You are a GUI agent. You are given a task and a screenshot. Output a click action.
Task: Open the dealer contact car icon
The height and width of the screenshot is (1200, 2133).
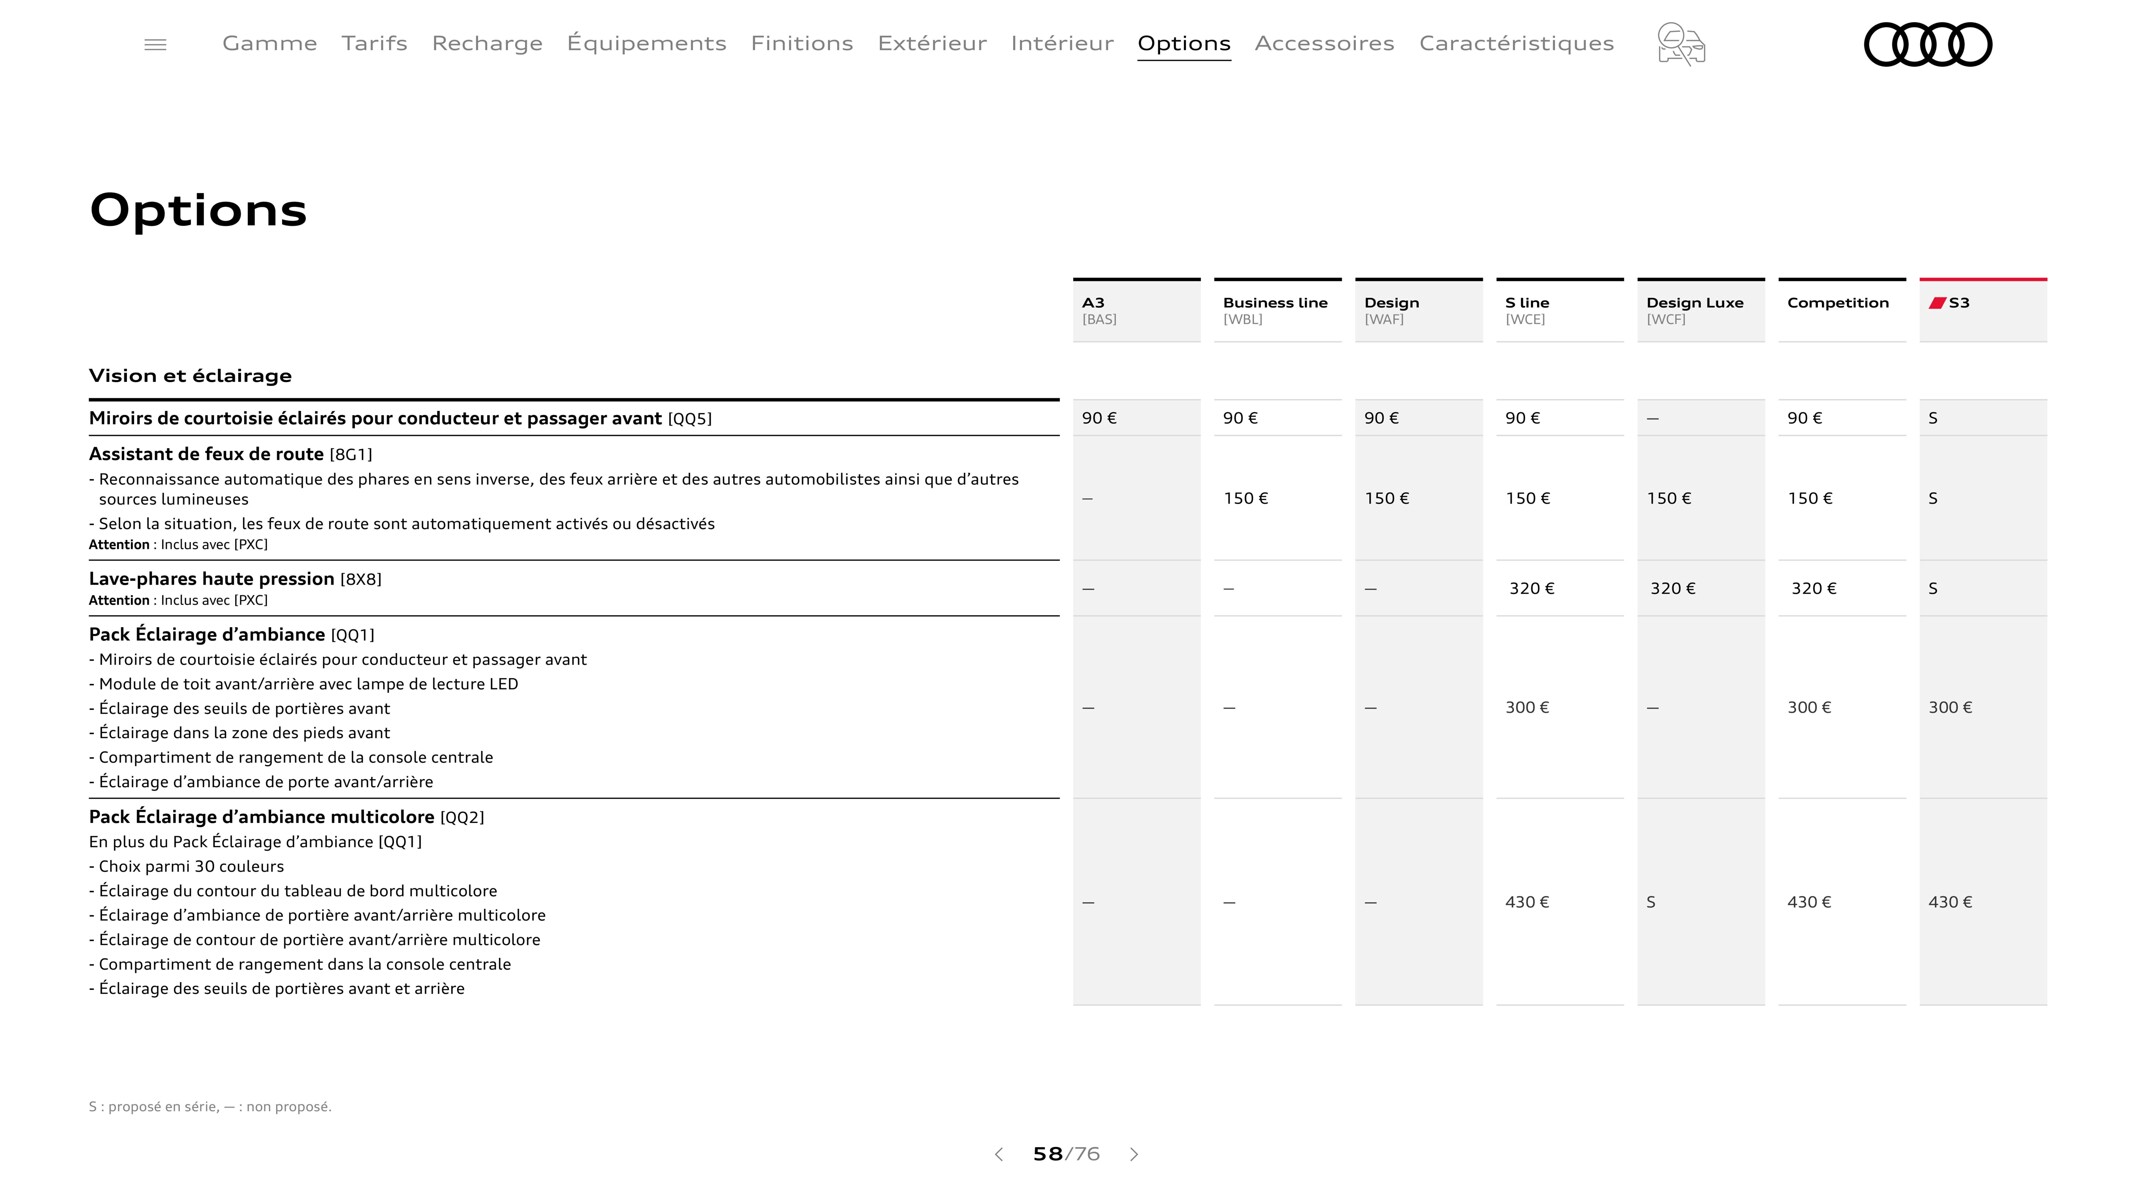coord(1681,44)
